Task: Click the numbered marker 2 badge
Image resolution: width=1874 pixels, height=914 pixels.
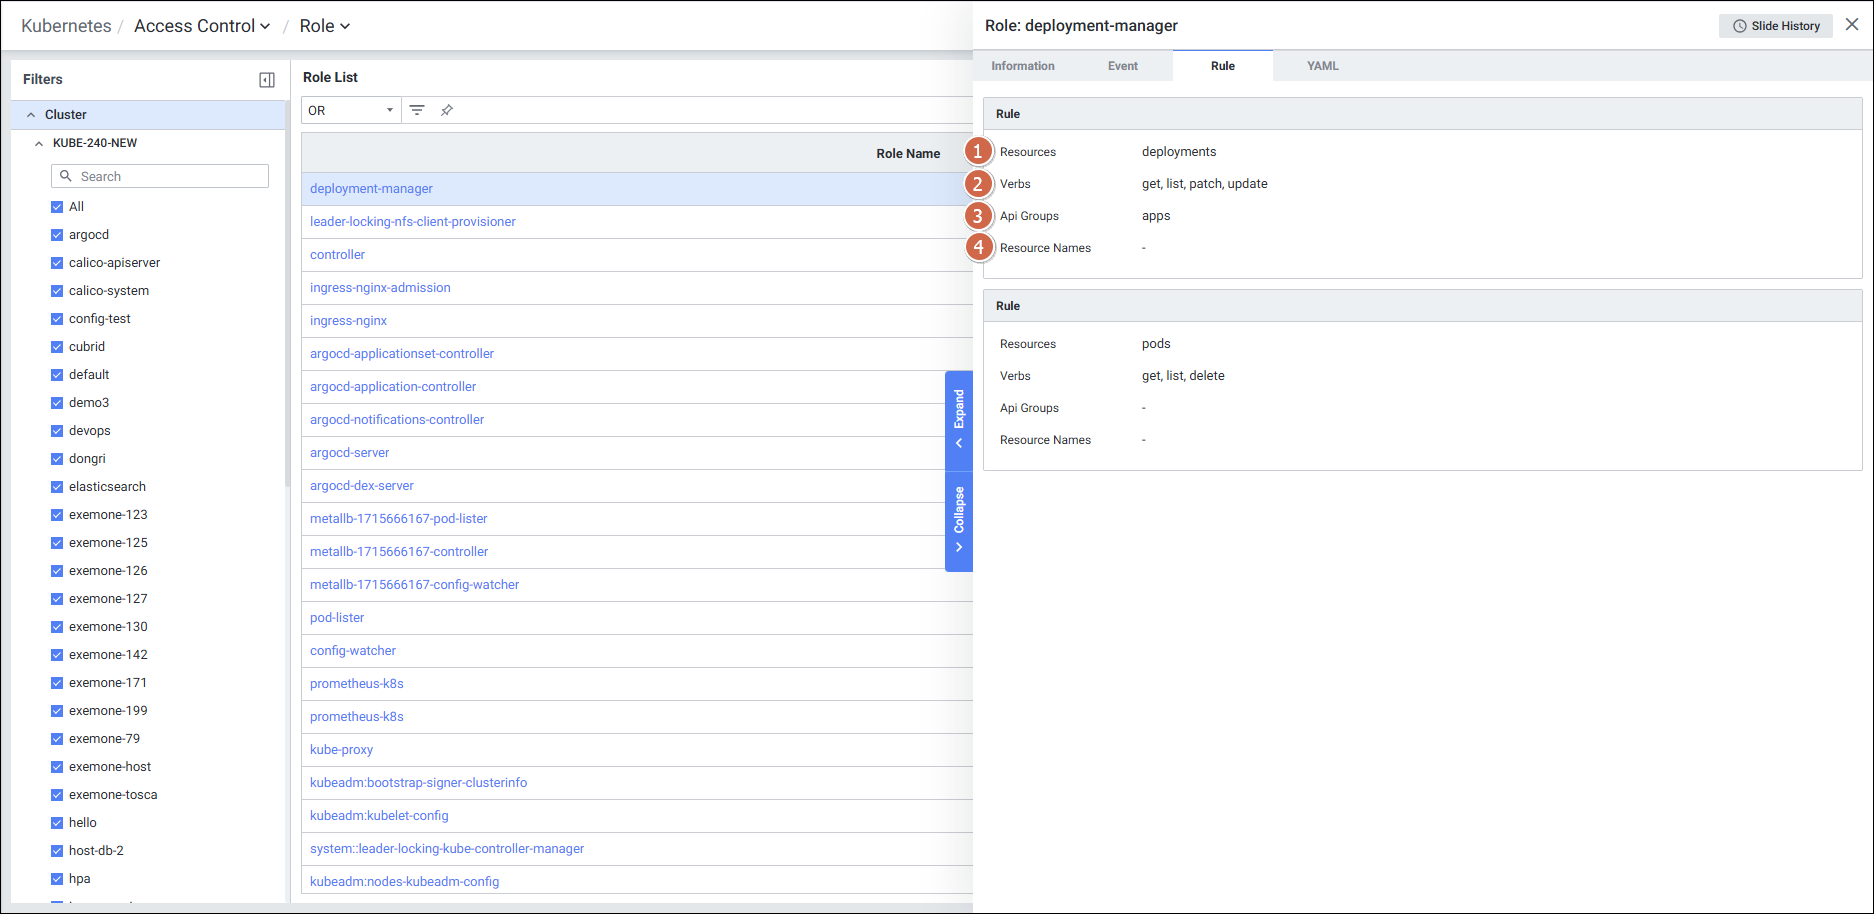Action: [x=978, y=184]
